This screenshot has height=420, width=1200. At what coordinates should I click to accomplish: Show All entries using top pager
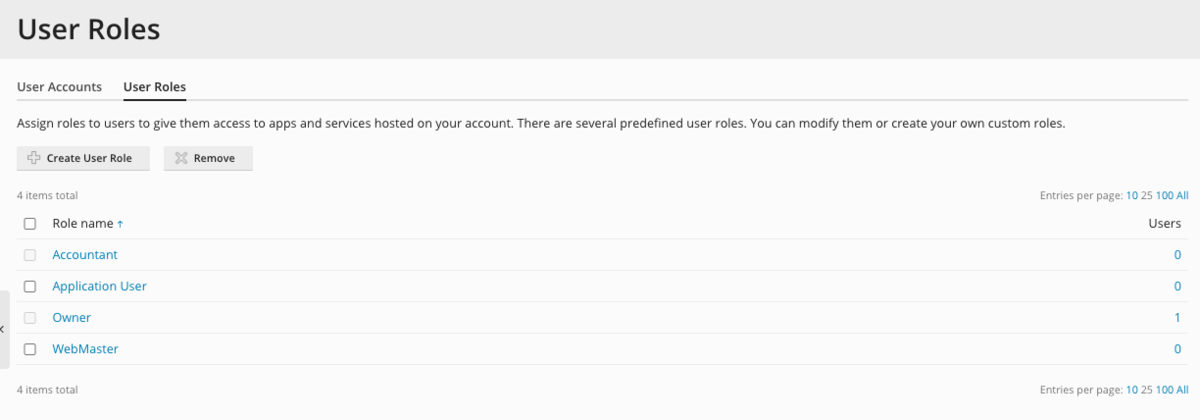(1182, 196)
